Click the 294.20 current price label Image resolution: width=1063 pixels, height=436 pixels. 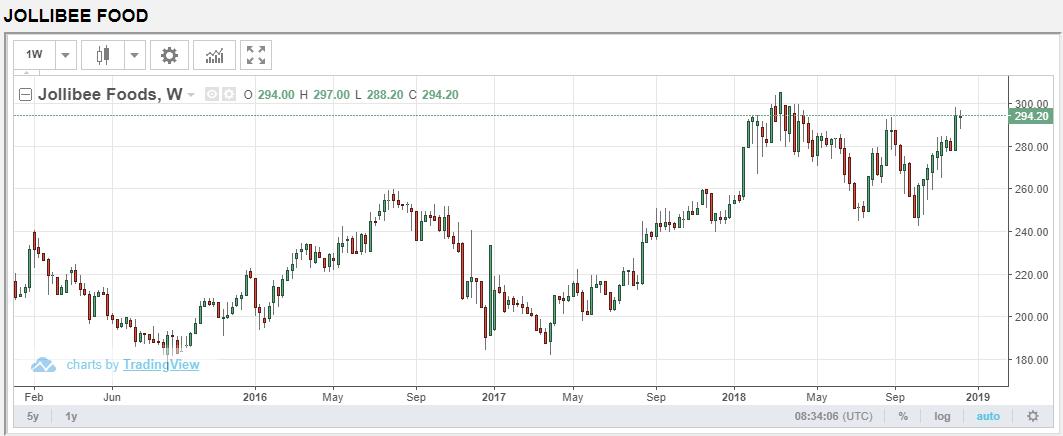click(1029, 117)
